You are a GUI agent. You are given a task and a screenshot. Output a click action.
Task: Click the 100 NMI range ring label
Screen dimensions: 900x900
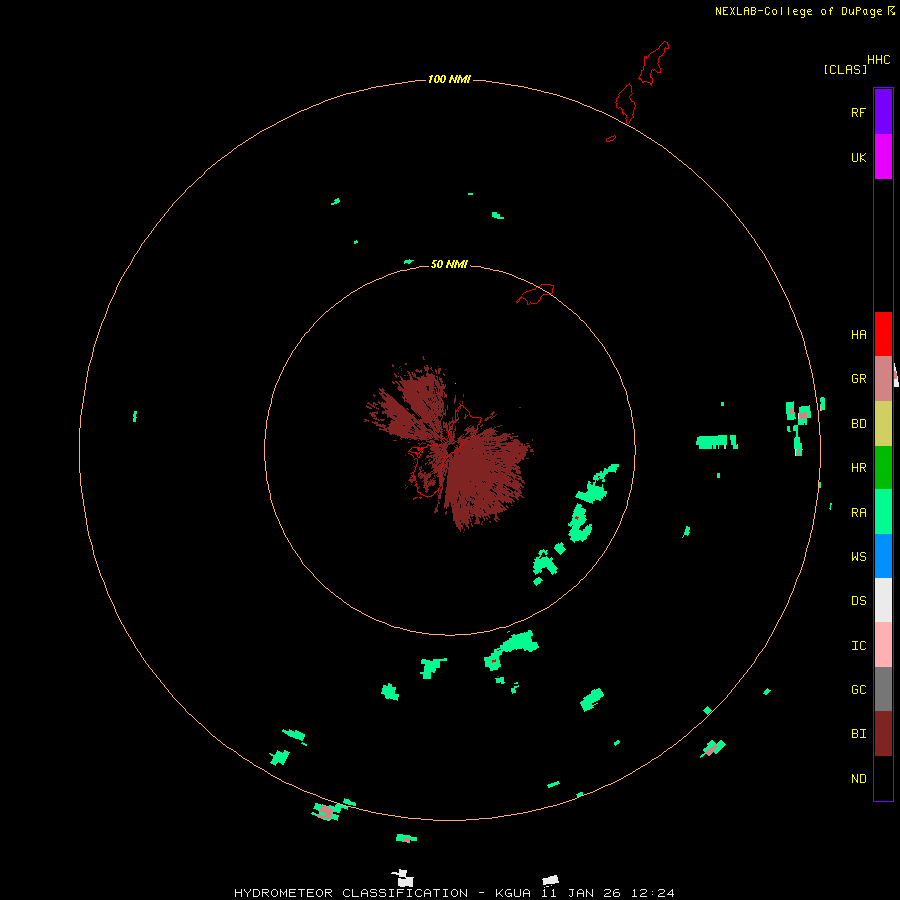(449, 79)
